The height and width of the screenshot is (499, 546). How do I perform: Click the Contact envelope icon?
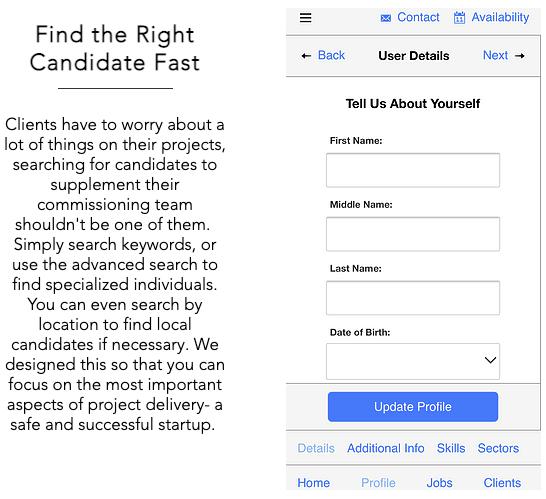tap(385, 18)
